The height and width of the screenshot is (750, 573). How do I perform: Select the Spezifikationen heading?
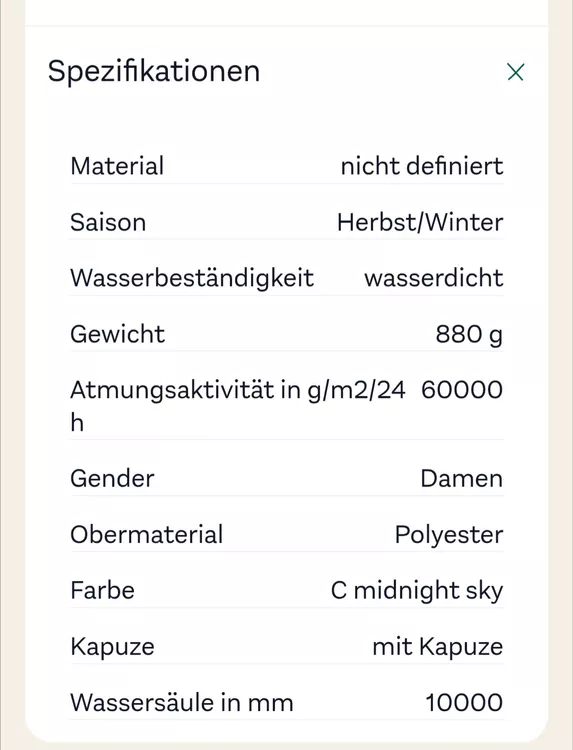pos(154,72)
